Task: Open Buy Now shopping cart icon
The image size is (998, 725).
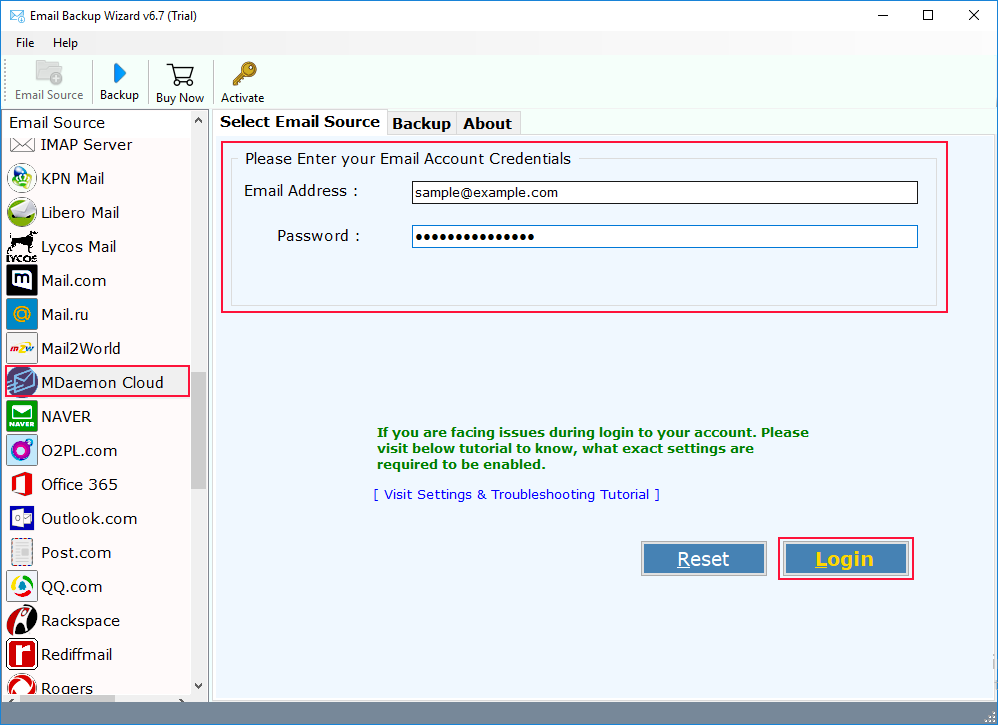Action: click(180, 74)
